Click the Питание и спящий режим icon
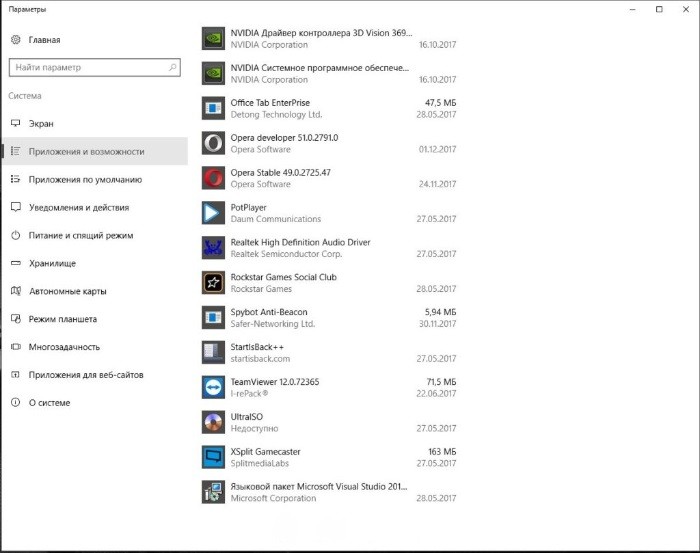 [16, 235]
